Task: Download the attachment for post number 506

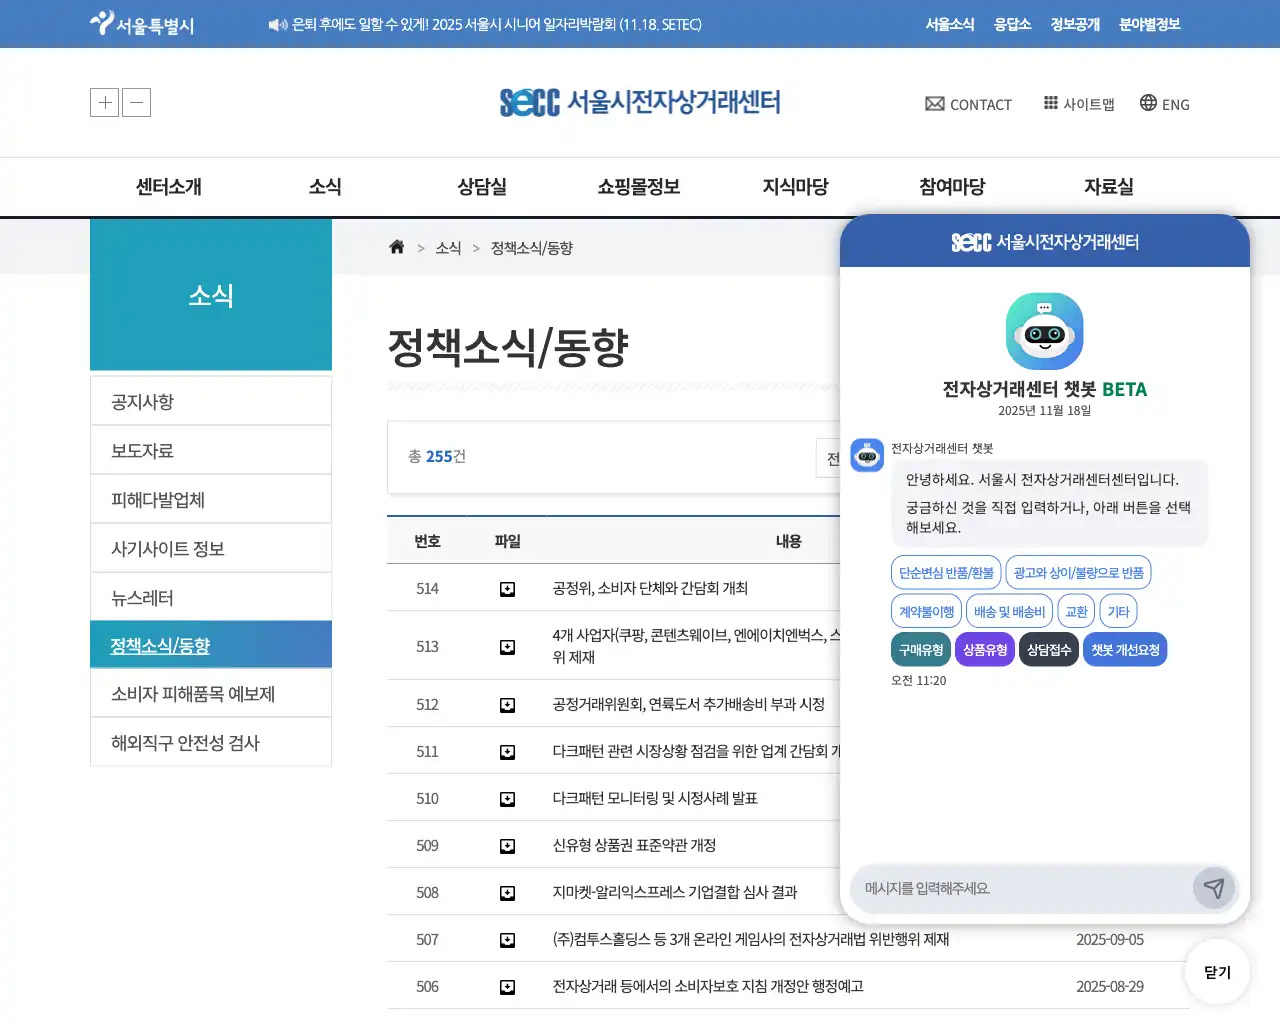Action: pos(508,986)
